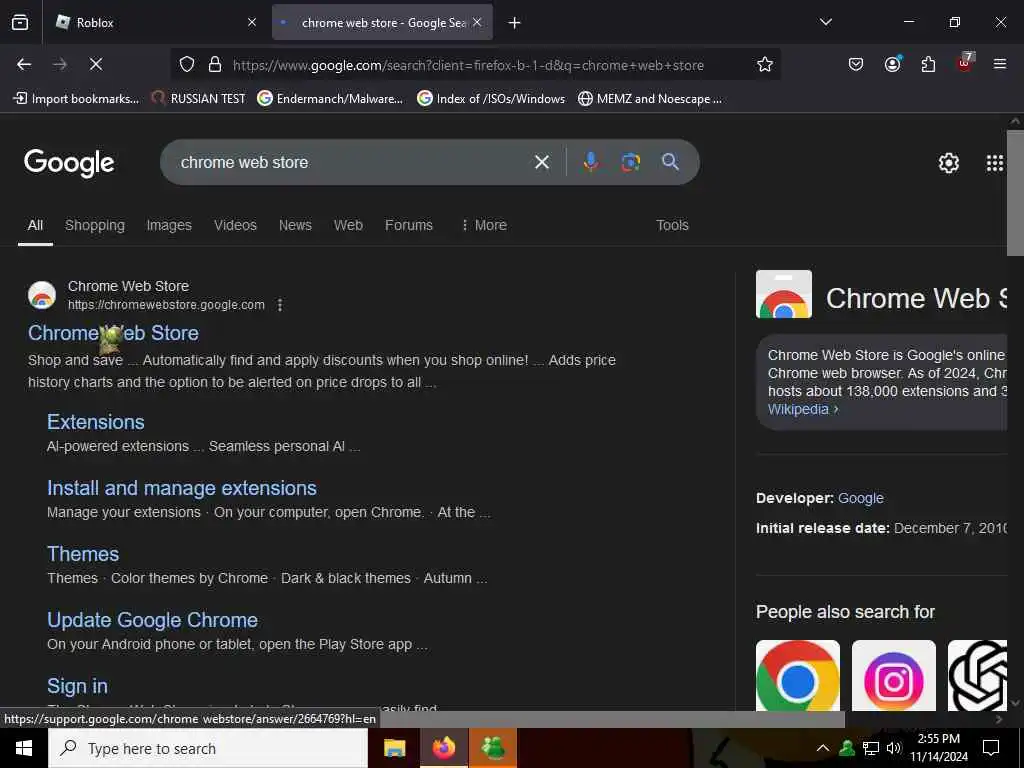The image size is (1024, 768).
Task: Open Windows Start menu
Action: tap(24, 748)
